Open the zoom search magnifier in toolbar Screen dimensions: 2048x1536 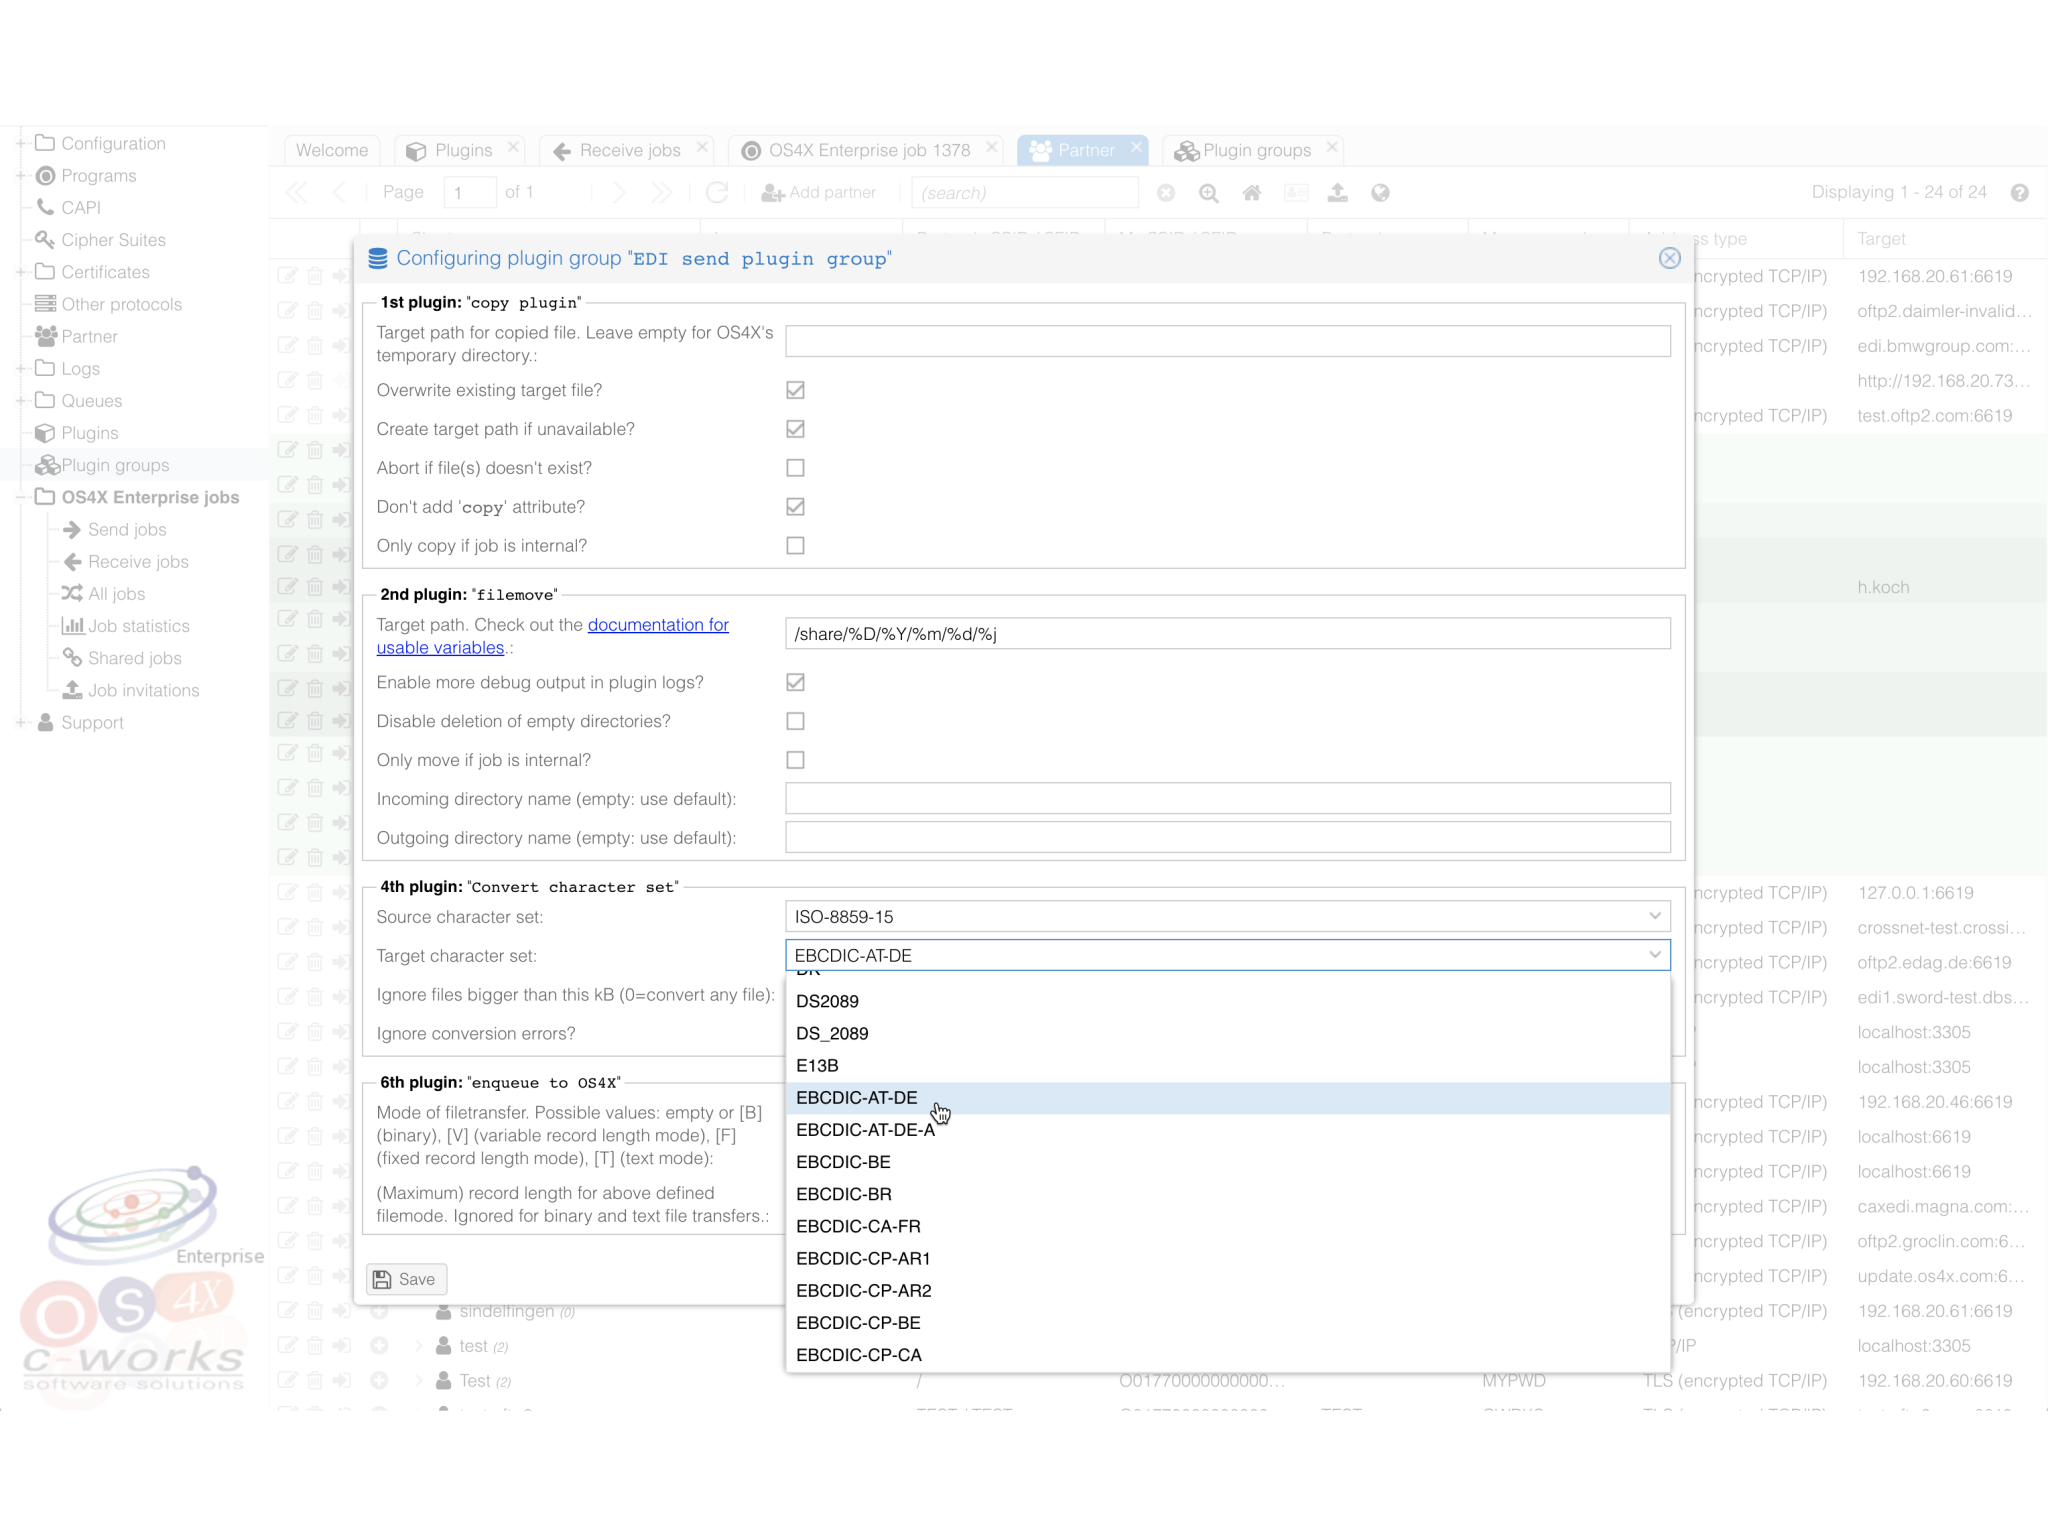1208,192
